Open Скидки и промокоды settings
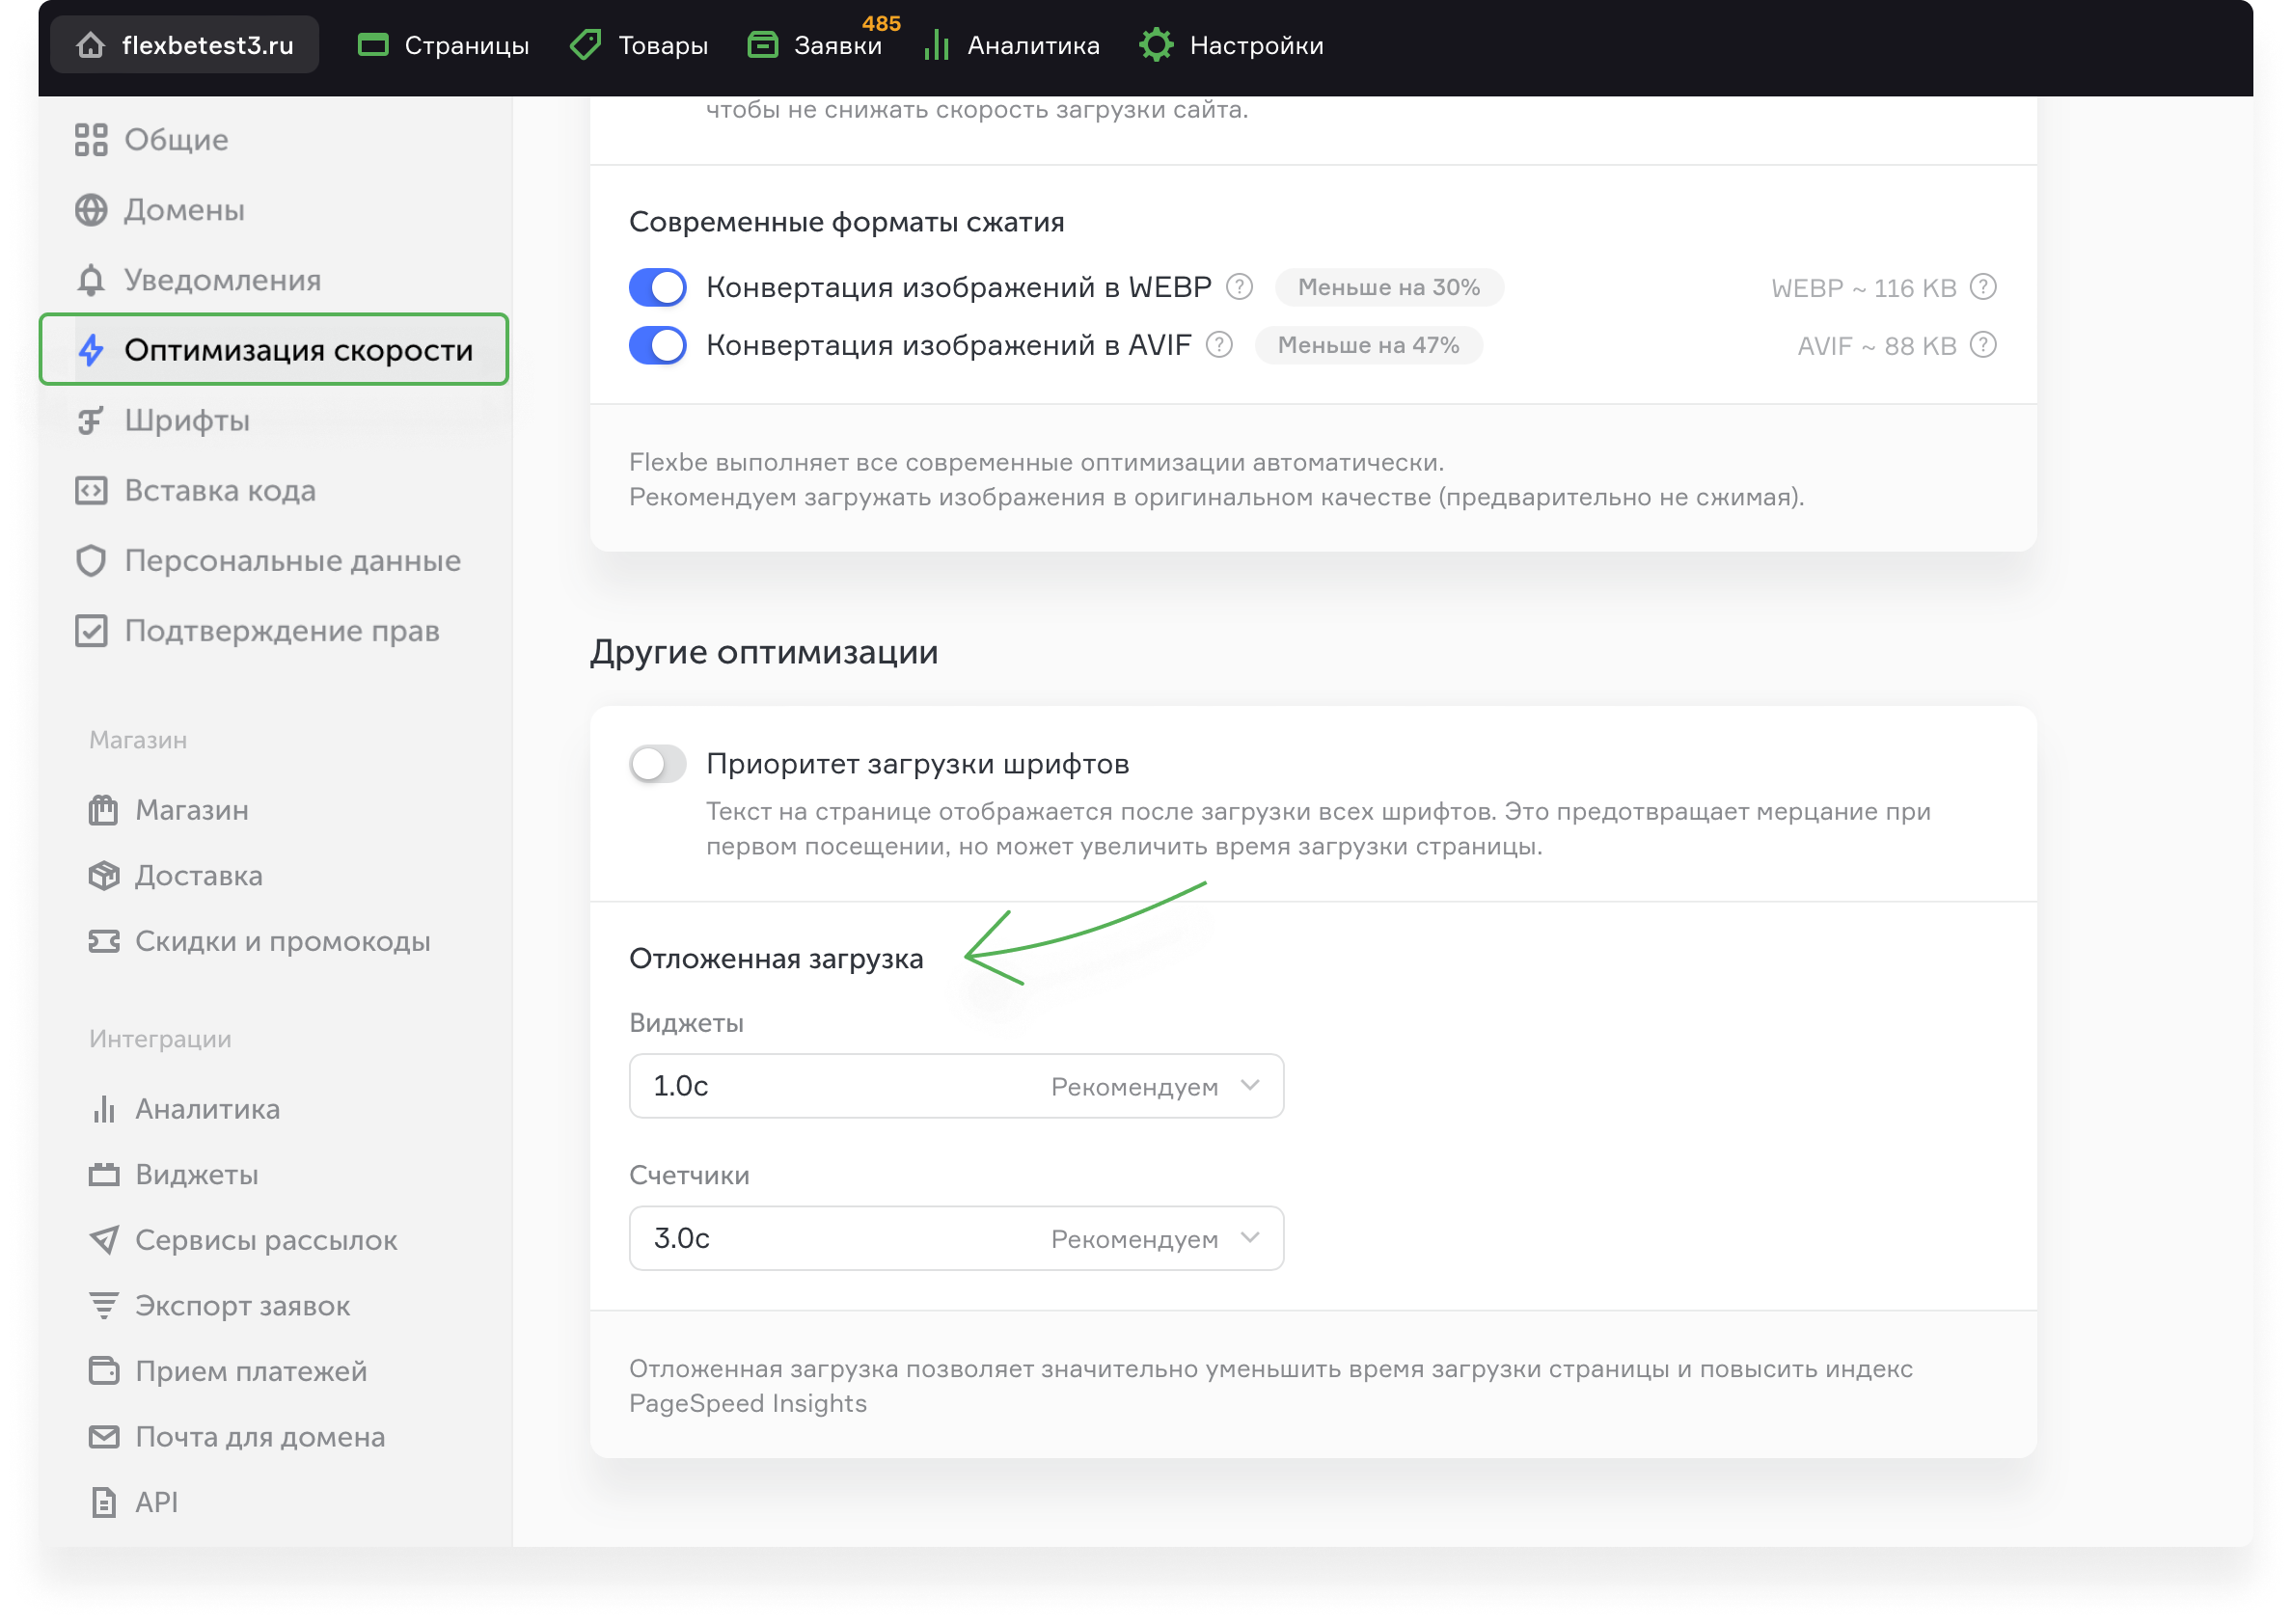Screen dimensions: 2292x1624 pyautogui.click(x=260, y=941)
